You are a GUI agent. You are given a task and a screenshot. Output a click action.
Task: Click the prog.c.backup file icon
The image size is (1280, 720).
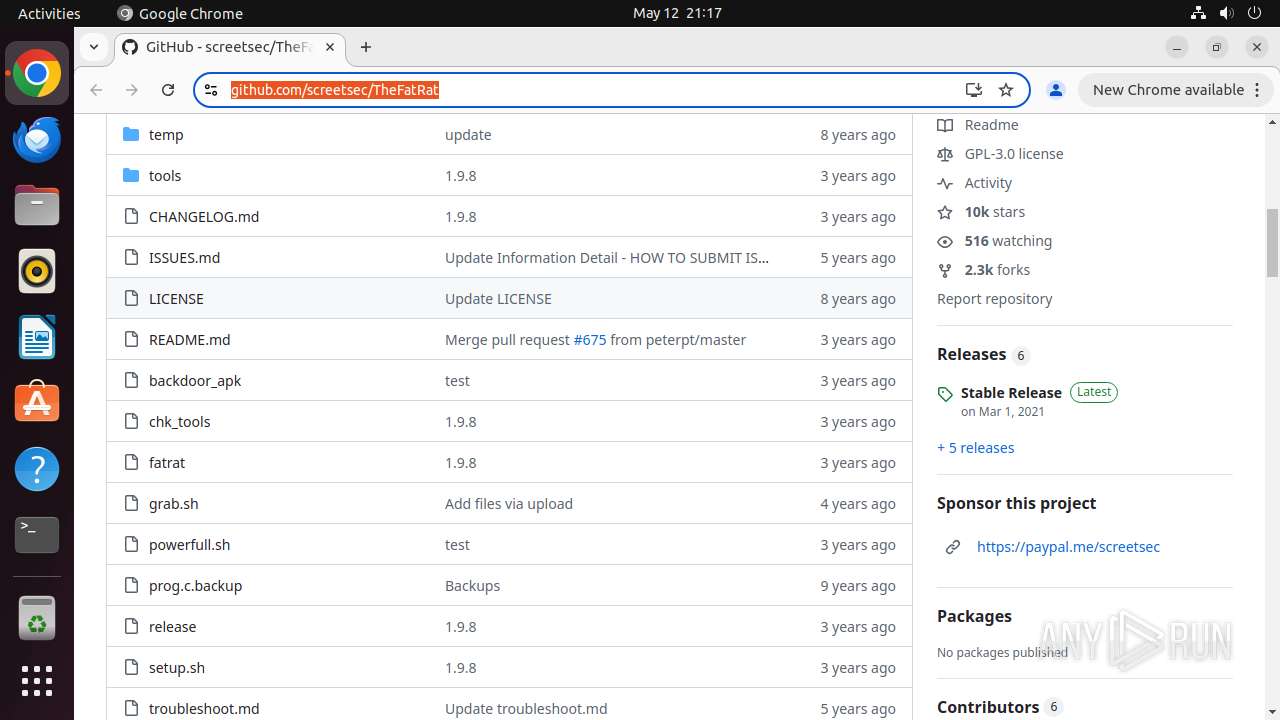pos(130,585)
